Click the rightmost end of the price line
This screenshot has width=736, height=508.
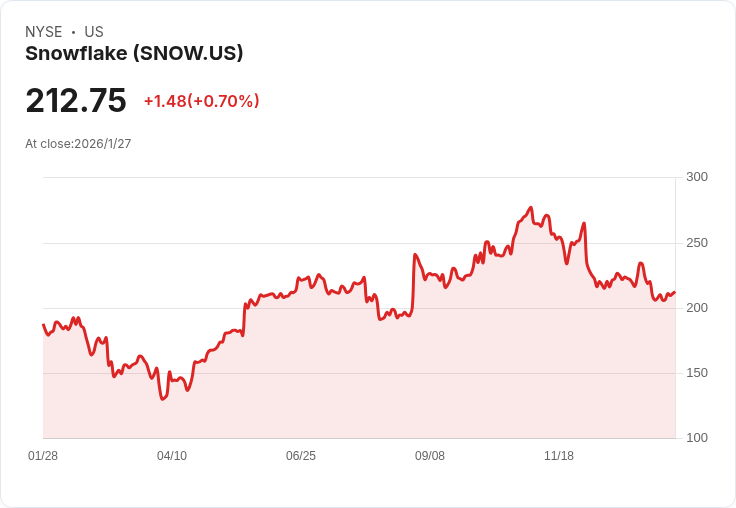(675, 292)
